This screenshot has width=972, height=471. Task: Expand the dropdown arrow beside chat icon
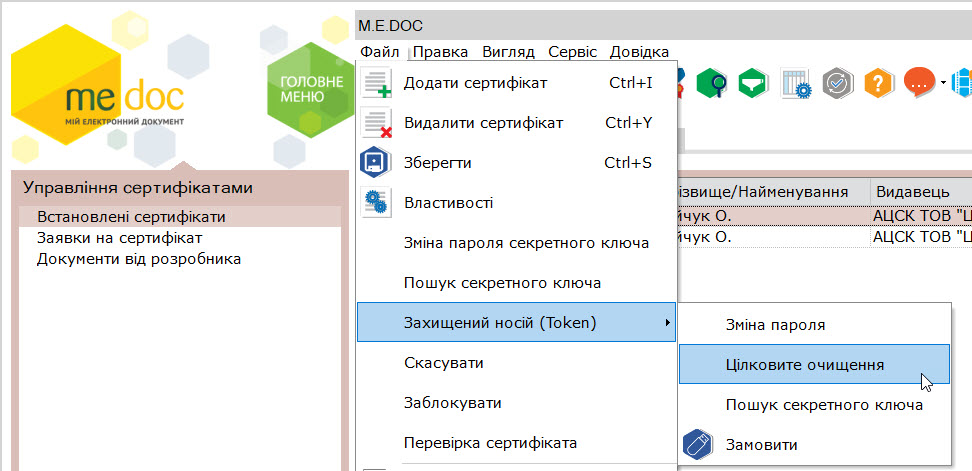pyautogui.click(x=944, y=83)
